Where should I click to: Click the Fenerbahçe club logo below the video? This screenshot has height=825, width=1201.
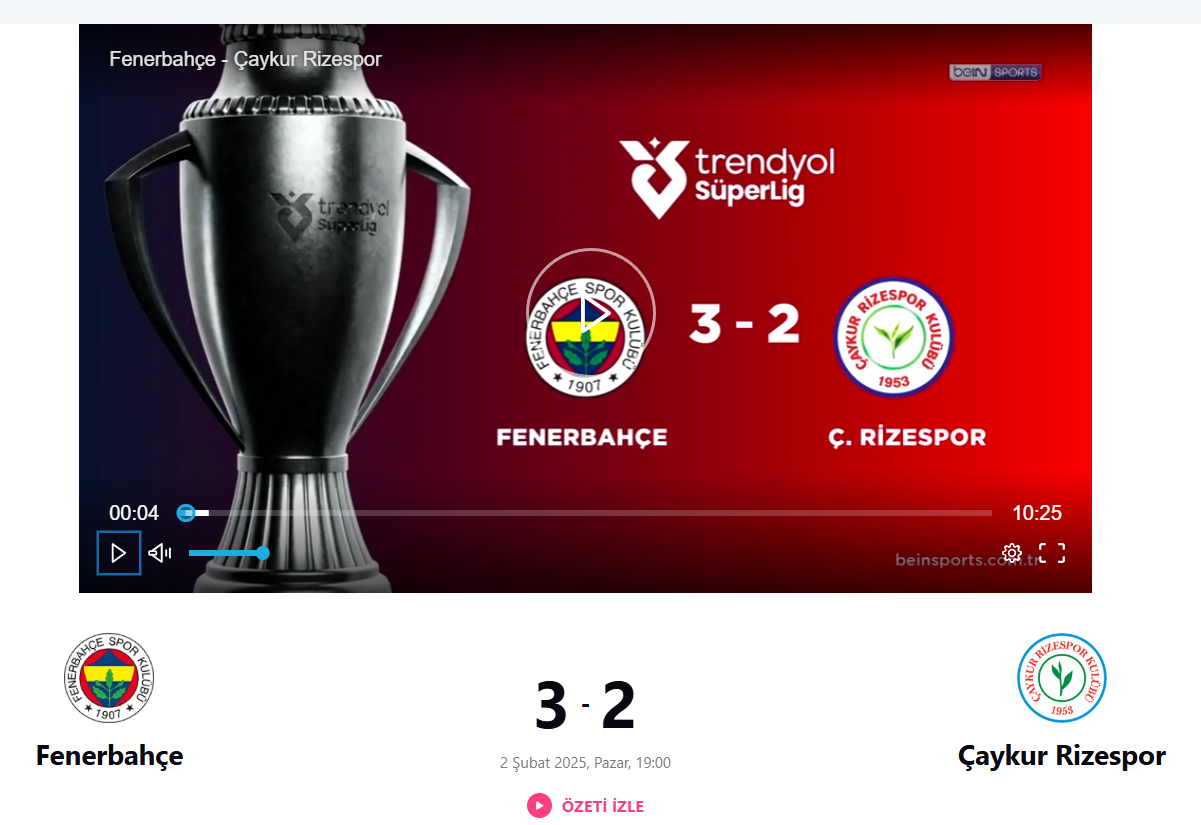click(110, 678)
